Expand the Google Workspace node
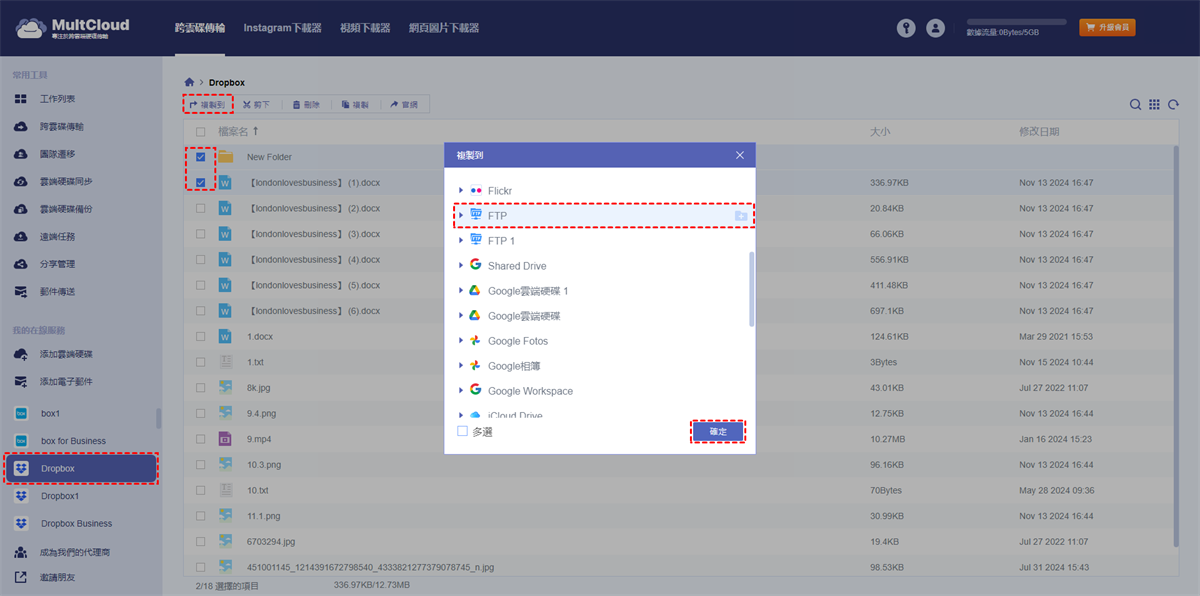 click(x=461, y=390)
